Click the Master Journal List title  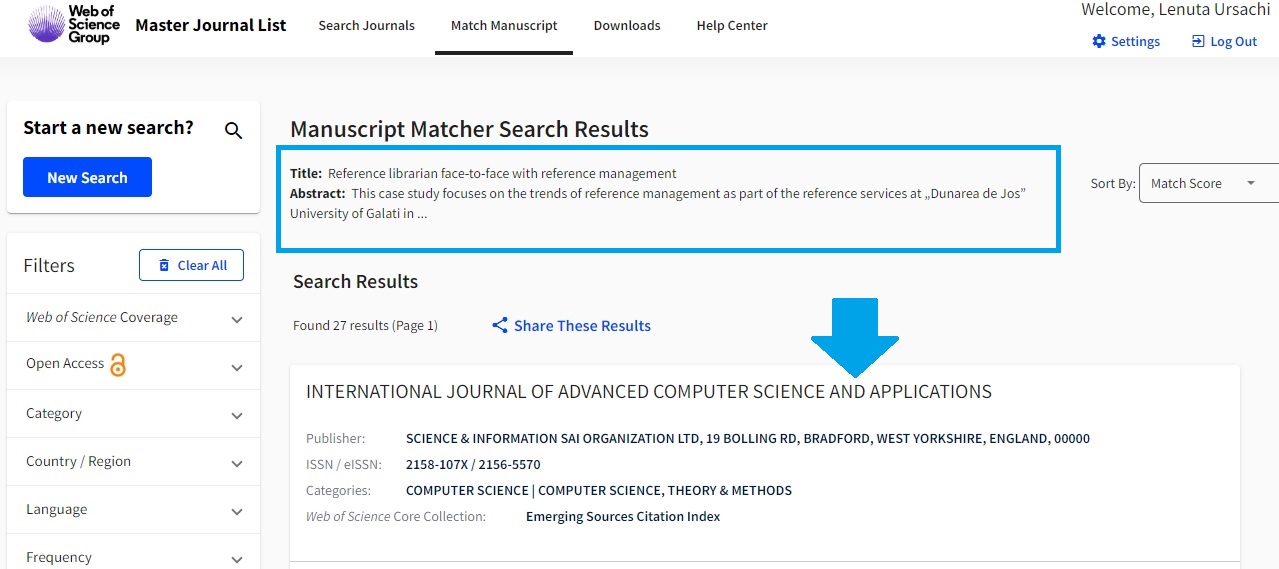coord(211,25)
